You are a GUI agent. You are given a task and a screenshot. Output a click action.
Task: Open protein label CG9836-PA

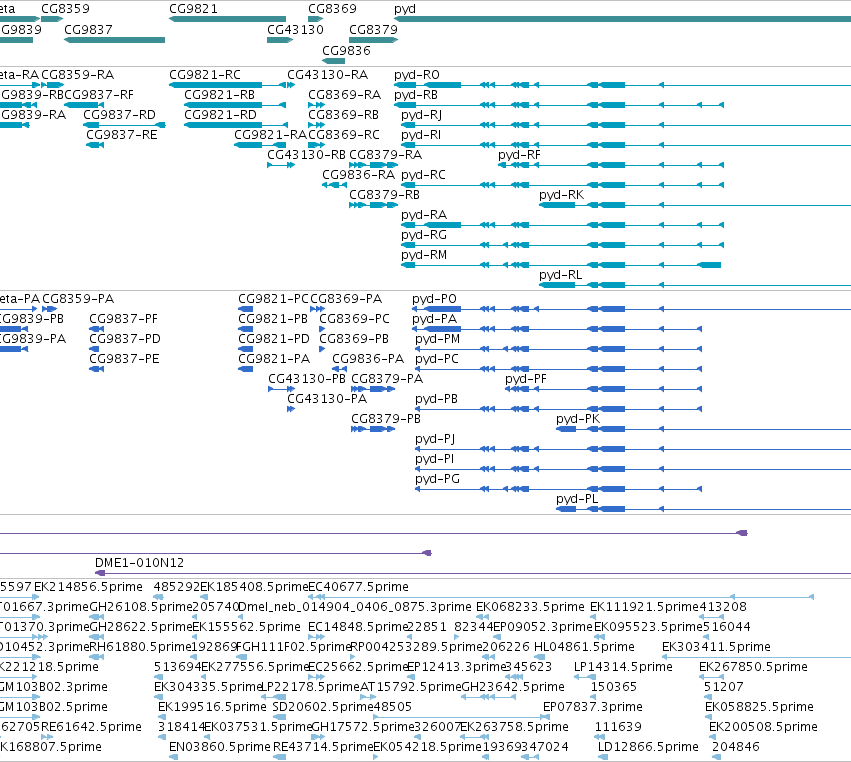click(368, 359)
